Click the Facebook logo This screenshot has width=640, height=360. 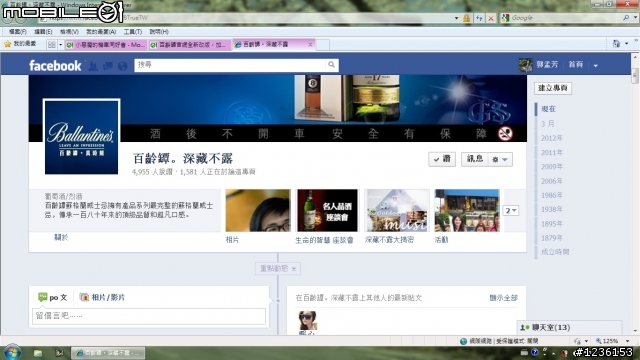[55, 66]
